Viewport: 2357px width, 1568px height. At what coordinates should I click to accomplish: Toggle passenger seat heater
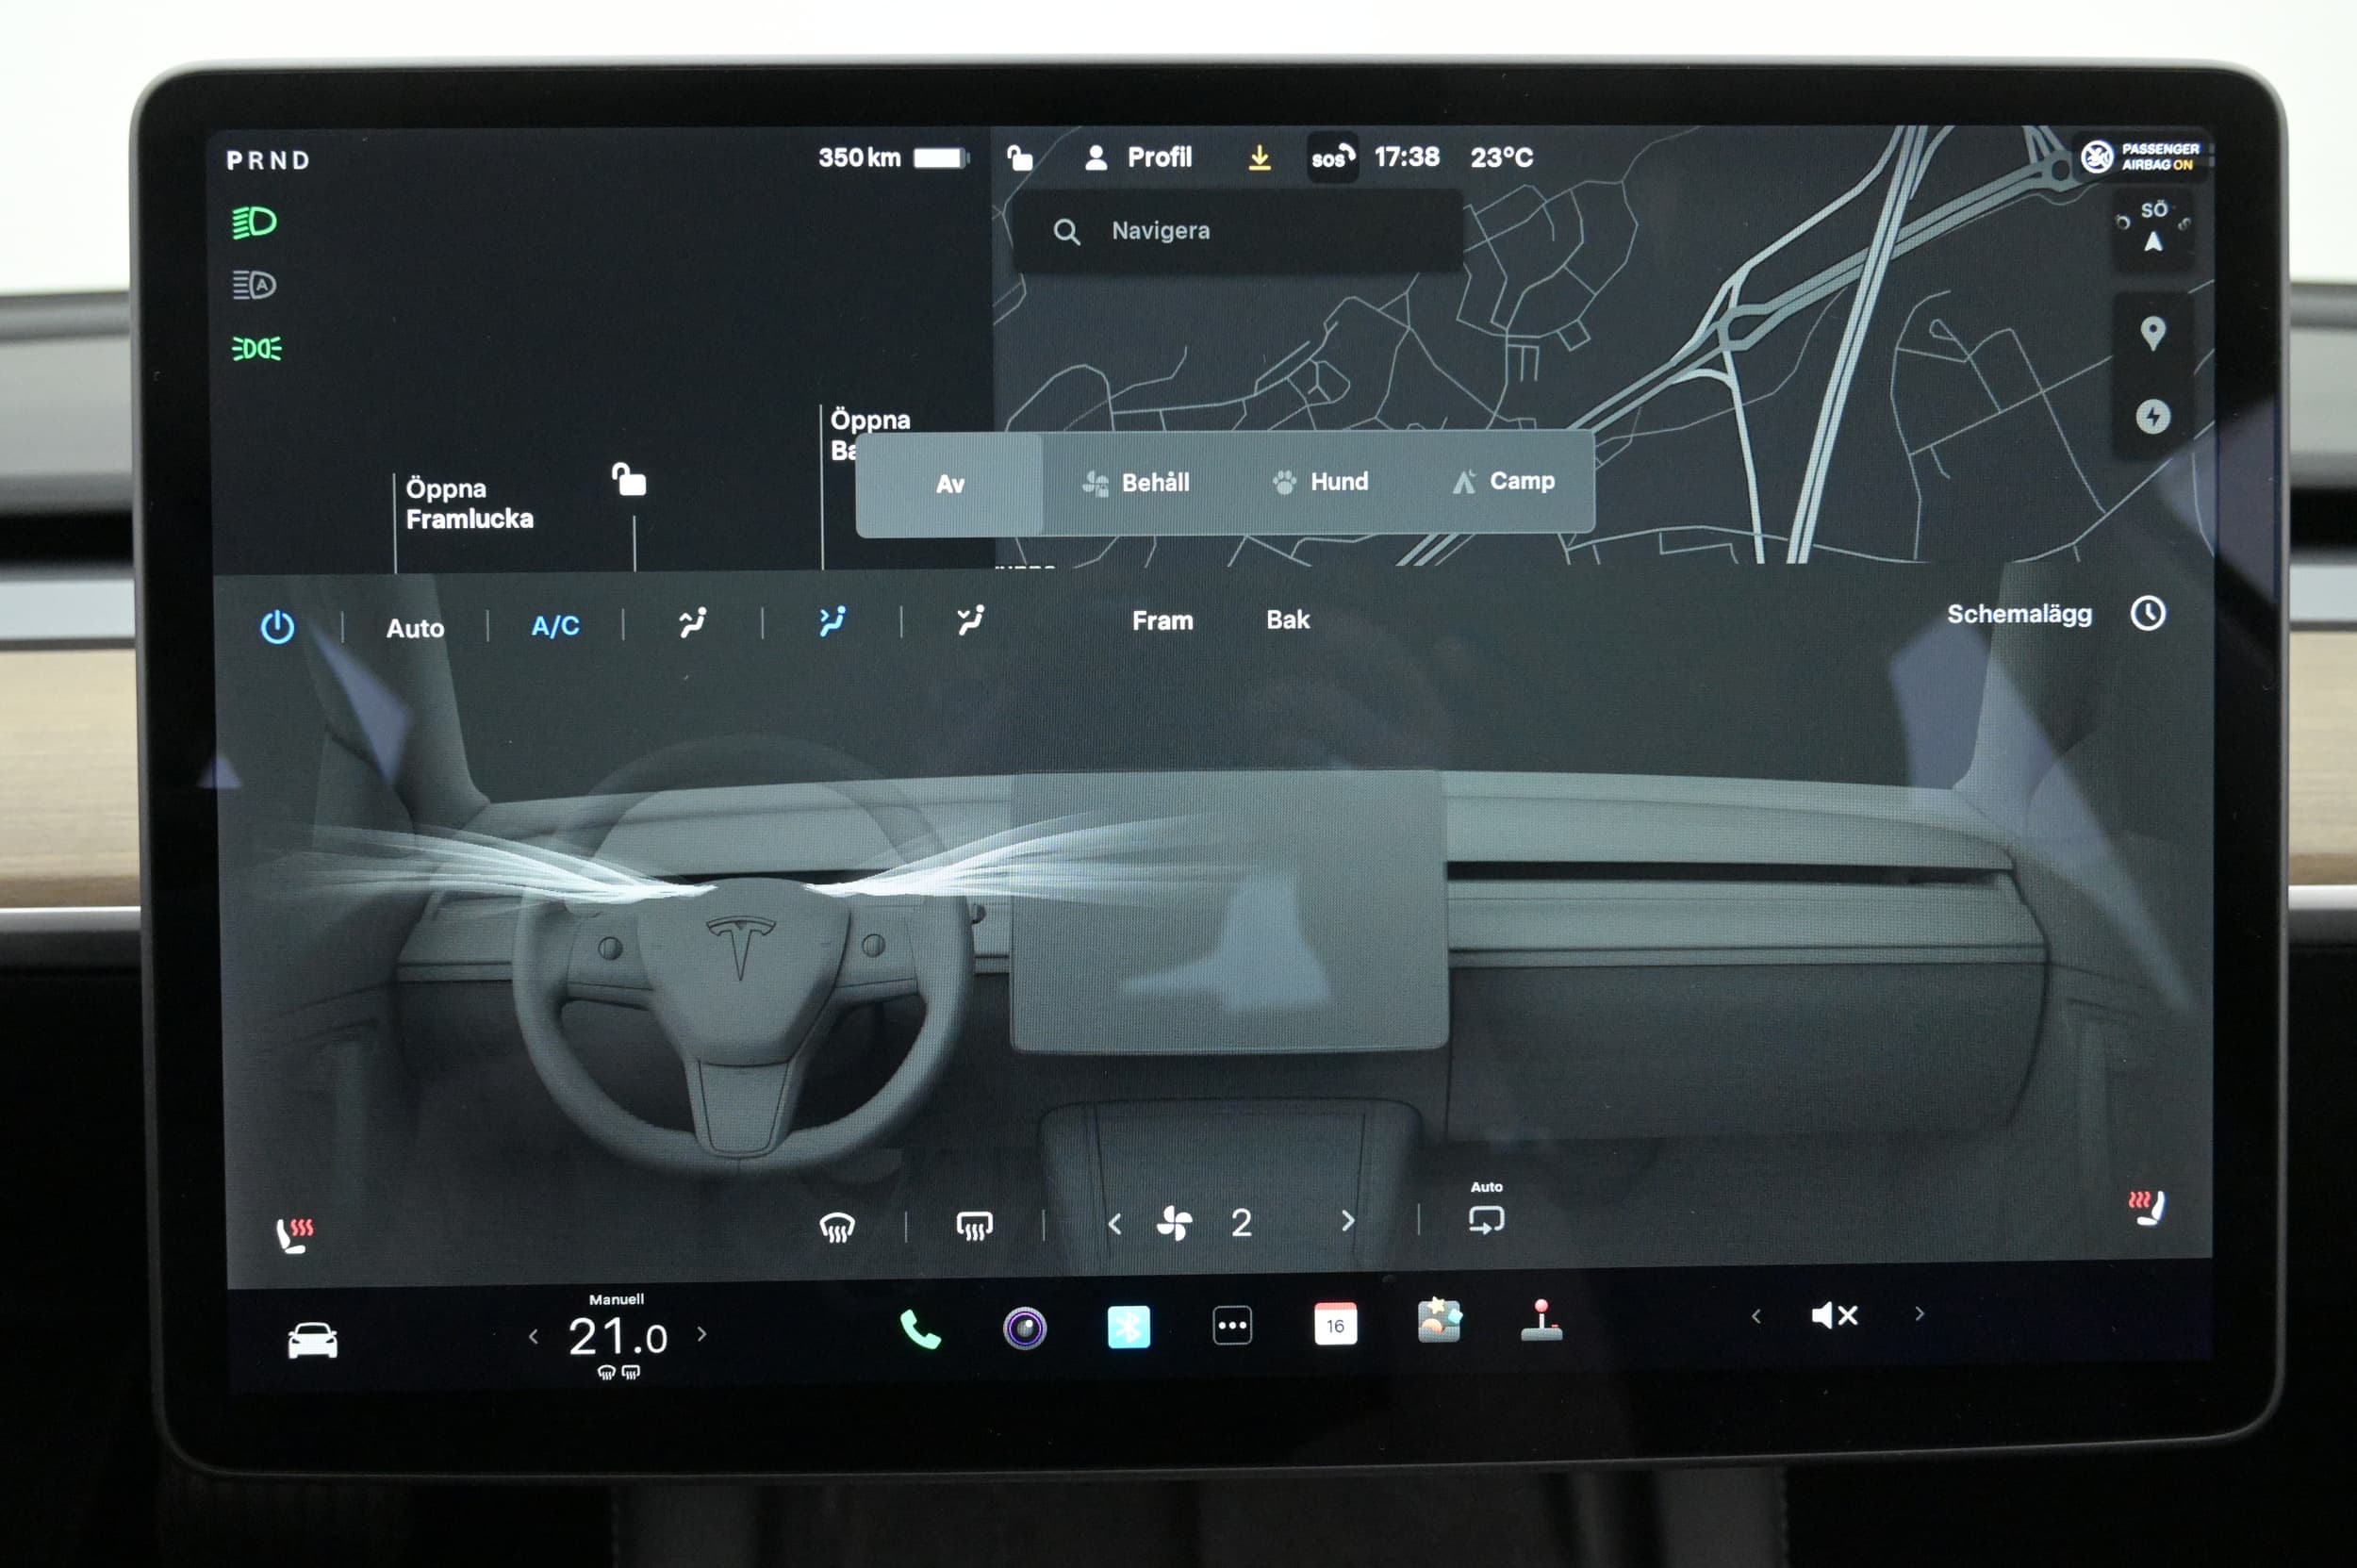pyautogui.click(x=2145, y=1208)
